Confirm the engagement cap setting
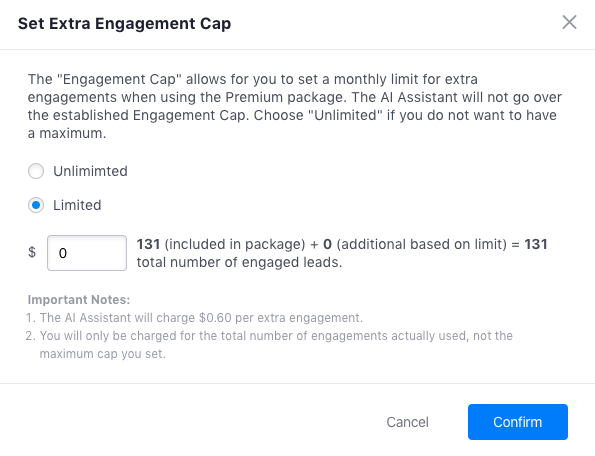The height and width of the screenshot is (456, 595). click(x=518, y=422)
